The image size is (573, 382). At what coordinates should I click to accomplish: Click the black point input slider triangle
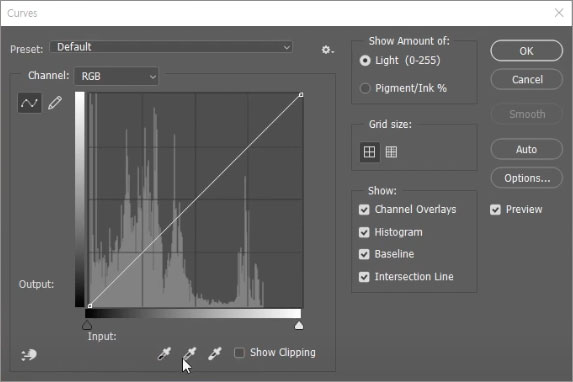(x=87, y=325)
